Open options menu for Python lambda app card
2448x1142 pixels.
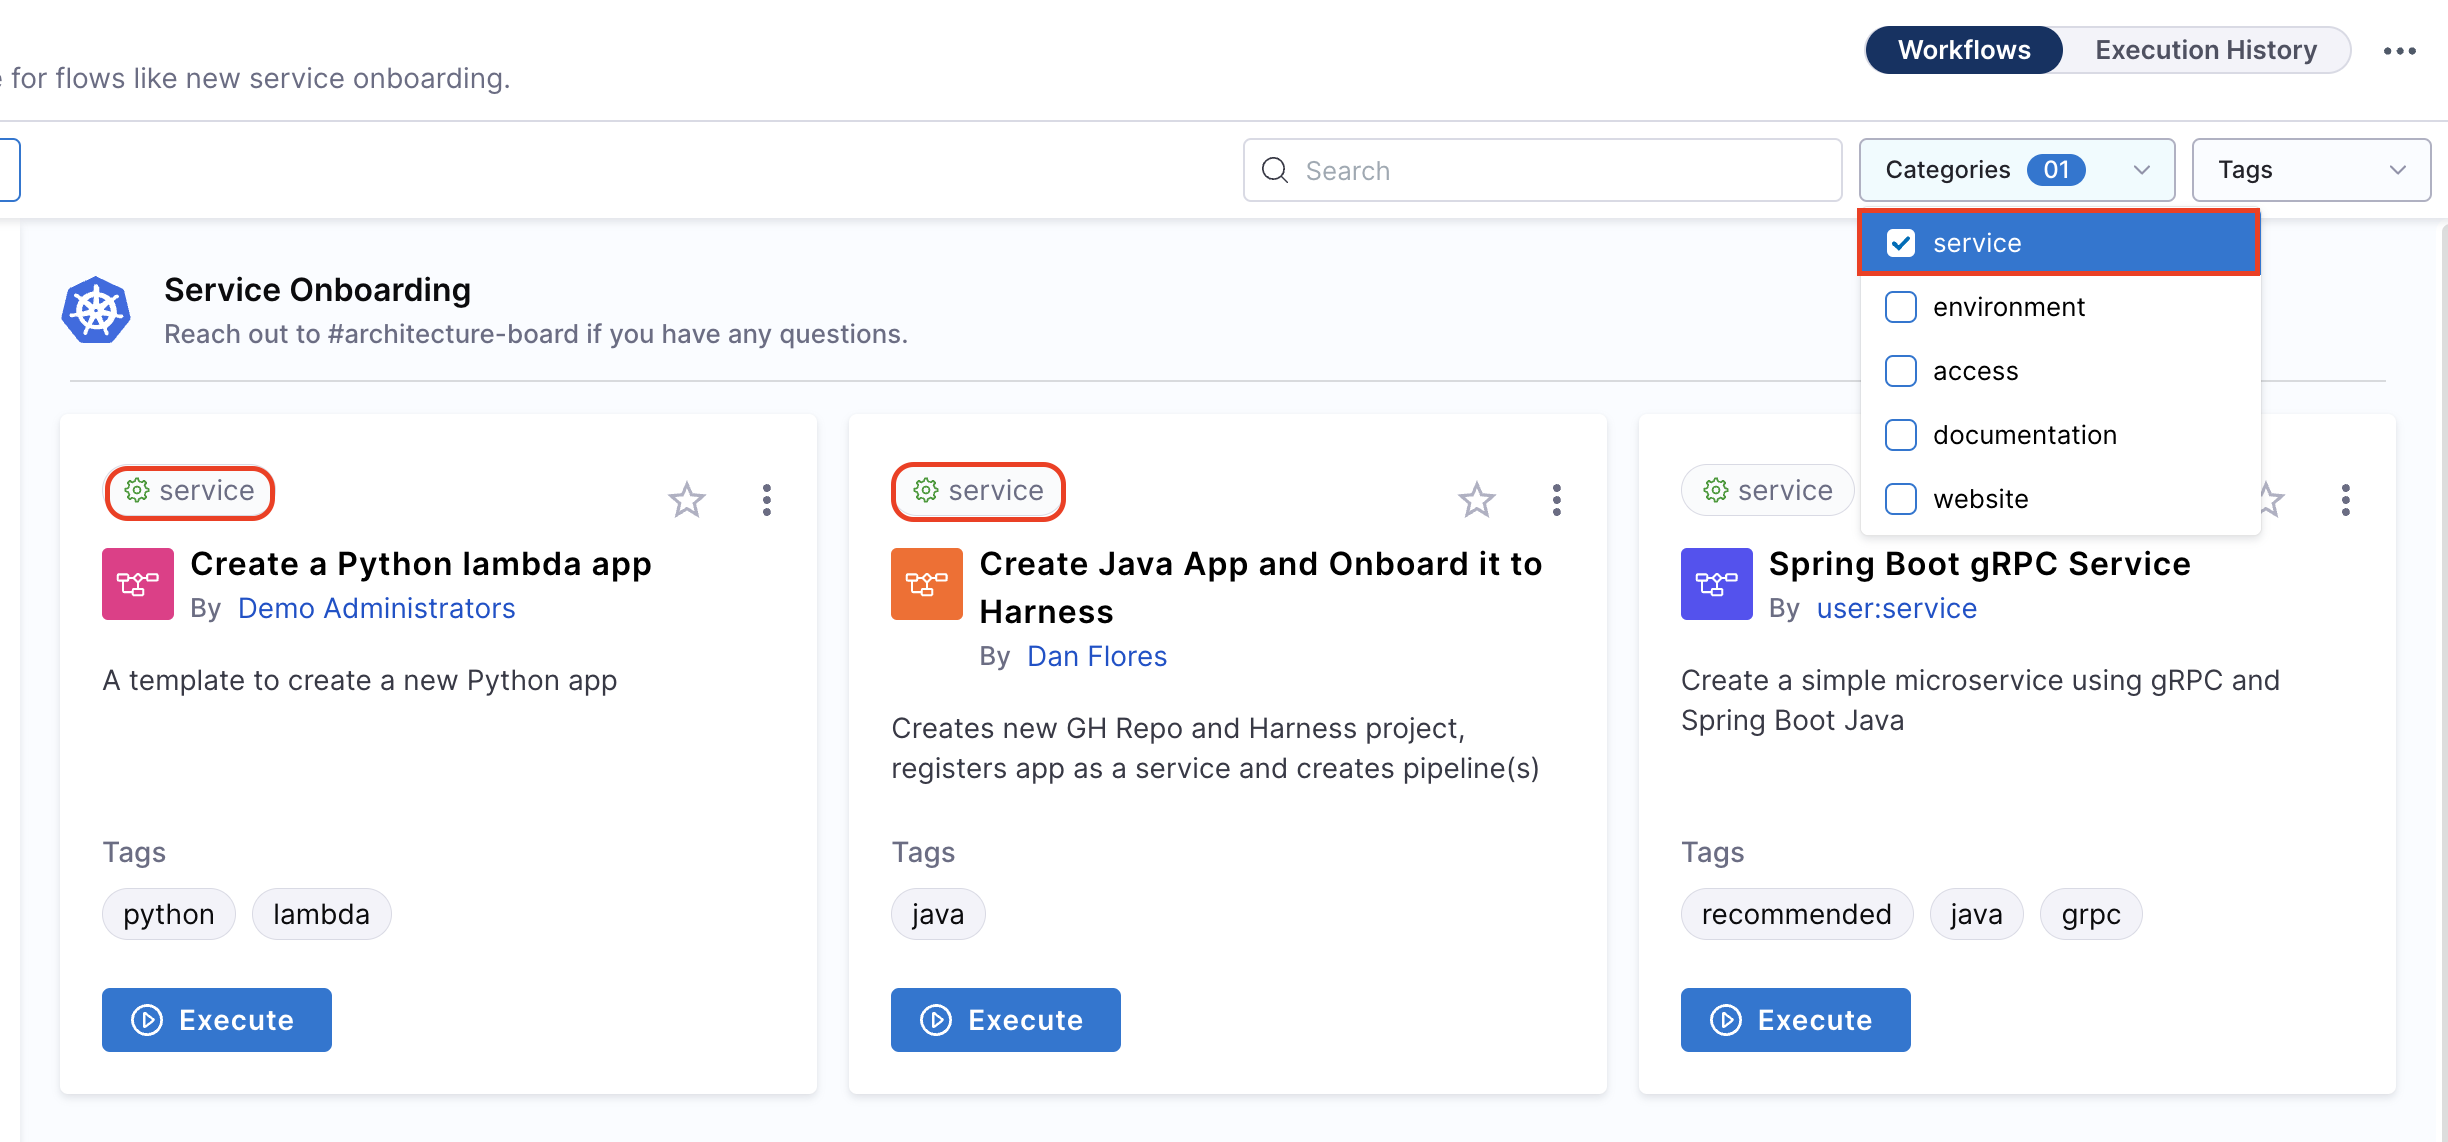click(767, 499)
